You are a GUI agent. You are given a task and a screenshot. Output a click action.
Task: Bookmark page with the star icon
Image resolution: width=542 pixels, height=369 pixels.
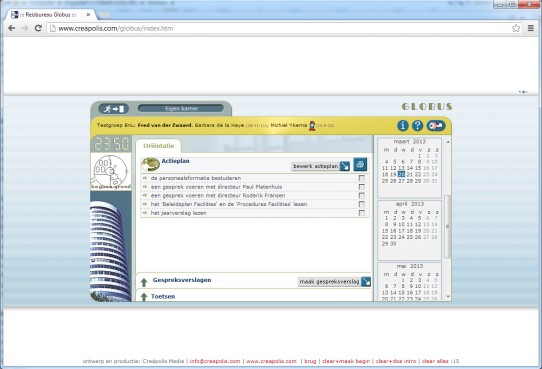pos(516,28)
